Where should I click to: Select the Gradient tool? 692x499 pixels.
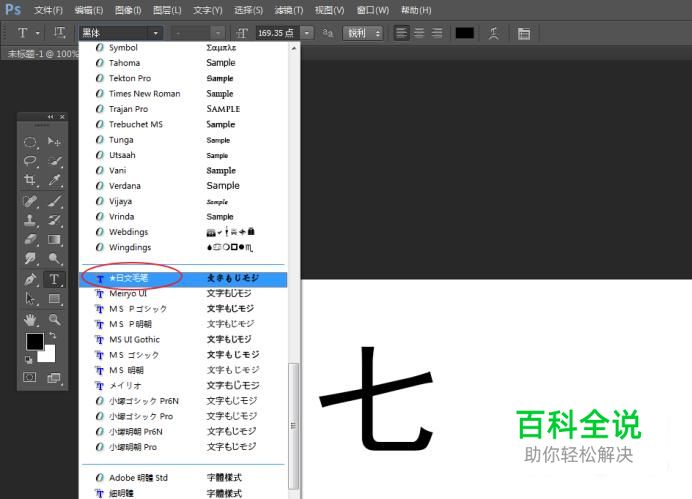point(54,239)
